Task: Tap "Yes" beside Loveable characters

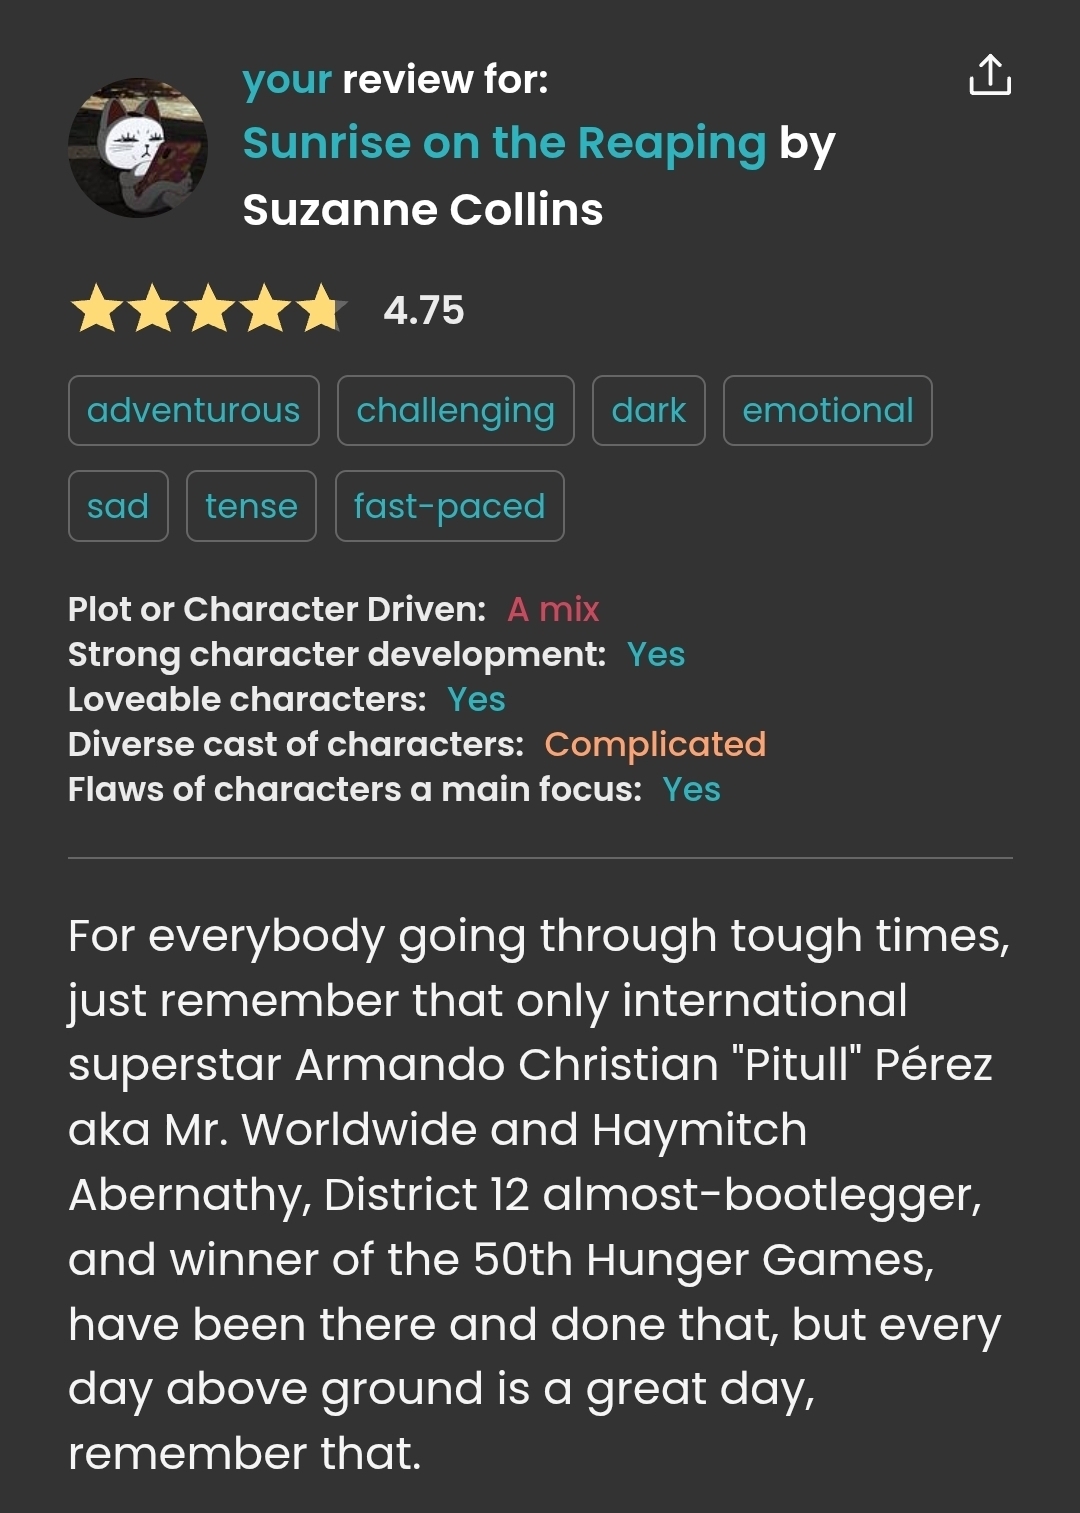Action: point(476,699)
